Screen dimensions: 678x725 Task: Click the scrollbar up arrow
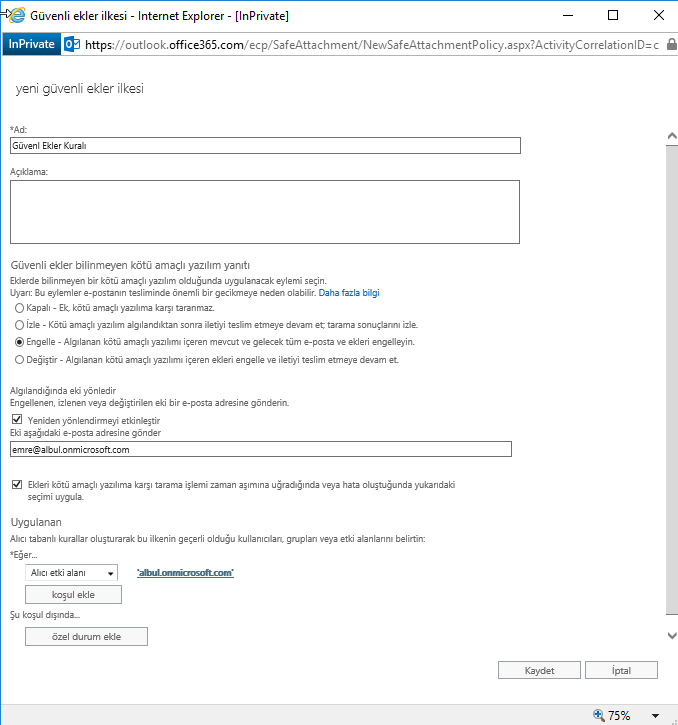[x=672, y=136]
